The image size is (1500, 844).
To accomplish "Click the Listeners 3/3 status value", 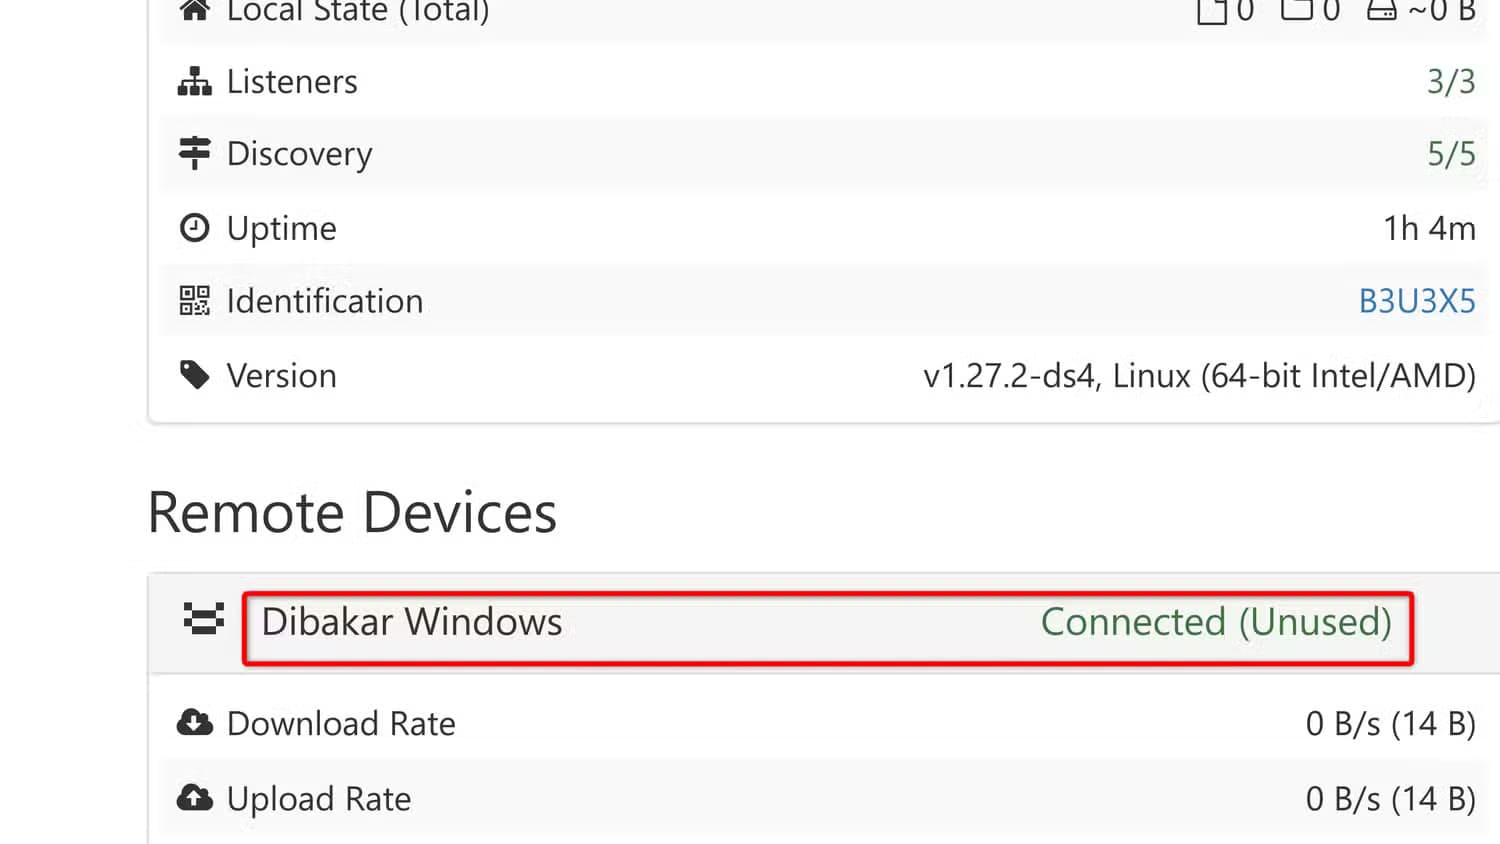I will tap(1450, 82).
